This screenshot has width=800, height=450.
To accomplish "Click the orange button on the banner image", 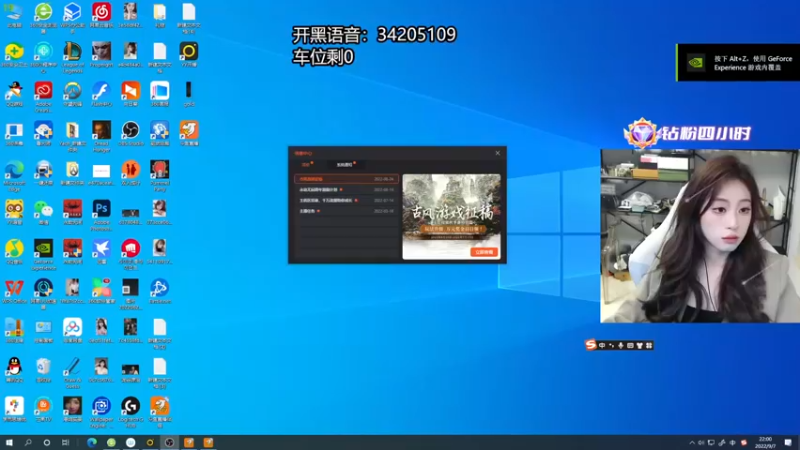I will 484,252.
